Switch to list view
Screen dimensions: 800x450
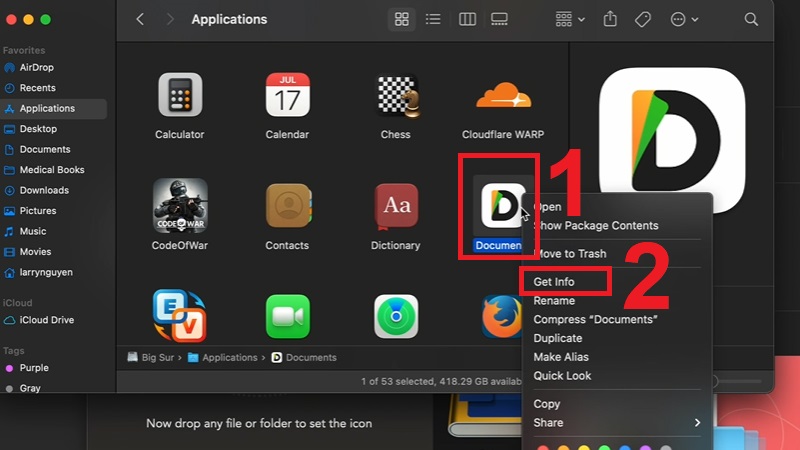click(x=433, y=19)
